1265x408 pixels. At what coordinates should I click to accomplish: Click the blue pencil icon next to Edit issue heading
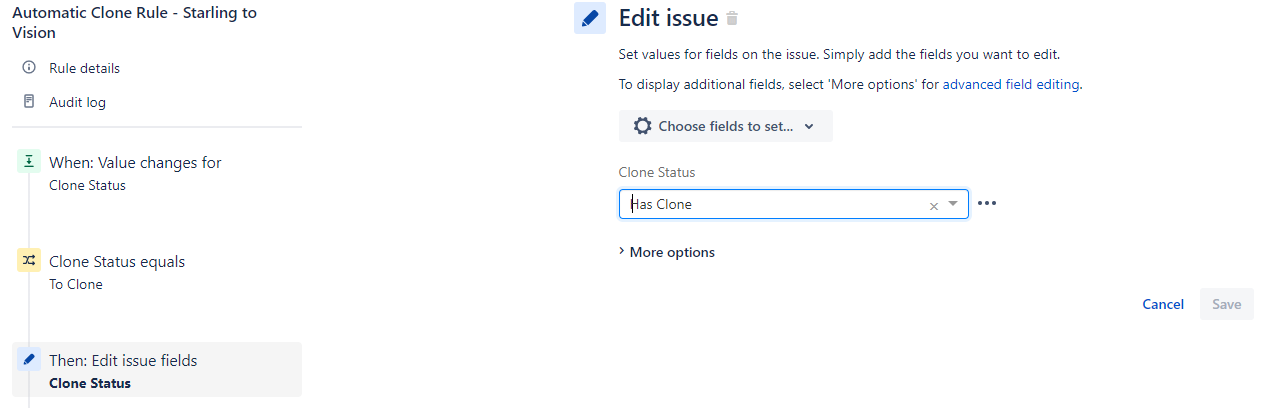click(x=590, y=18)
